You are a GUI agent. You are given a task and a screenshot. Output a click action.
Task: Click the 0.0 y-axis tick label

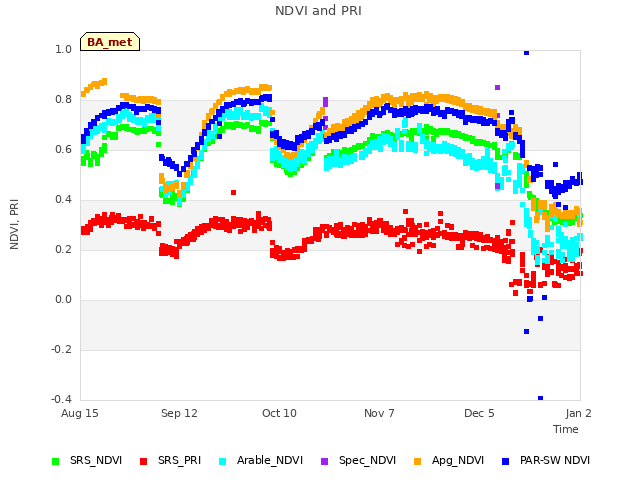pos(63,300)
